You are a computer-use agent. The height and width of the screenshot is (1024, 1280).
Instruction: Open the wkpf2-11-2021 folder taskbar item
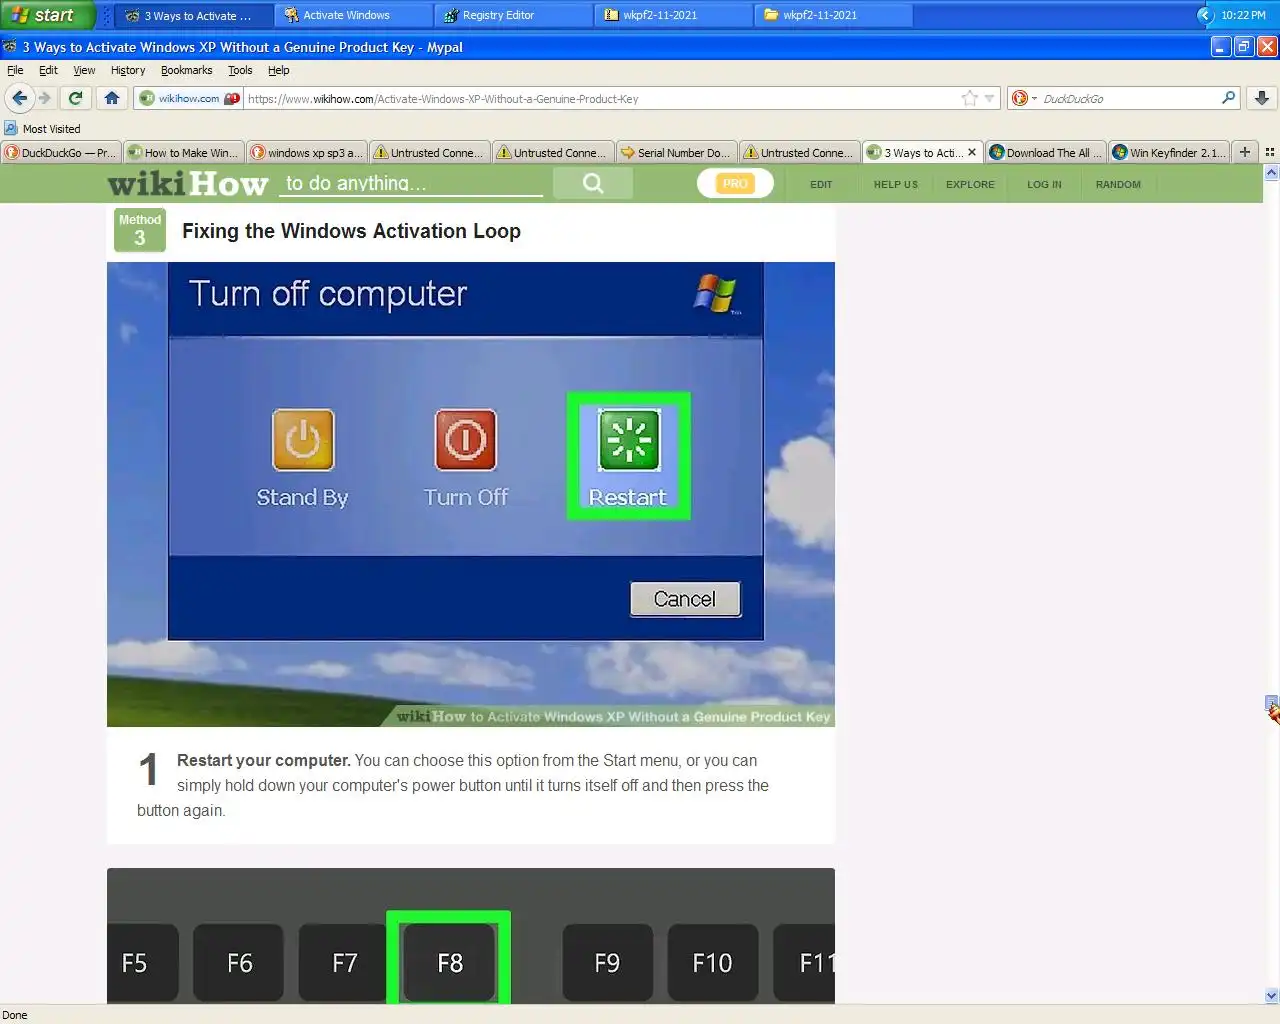pyautogui.click(x=834, y=15)
